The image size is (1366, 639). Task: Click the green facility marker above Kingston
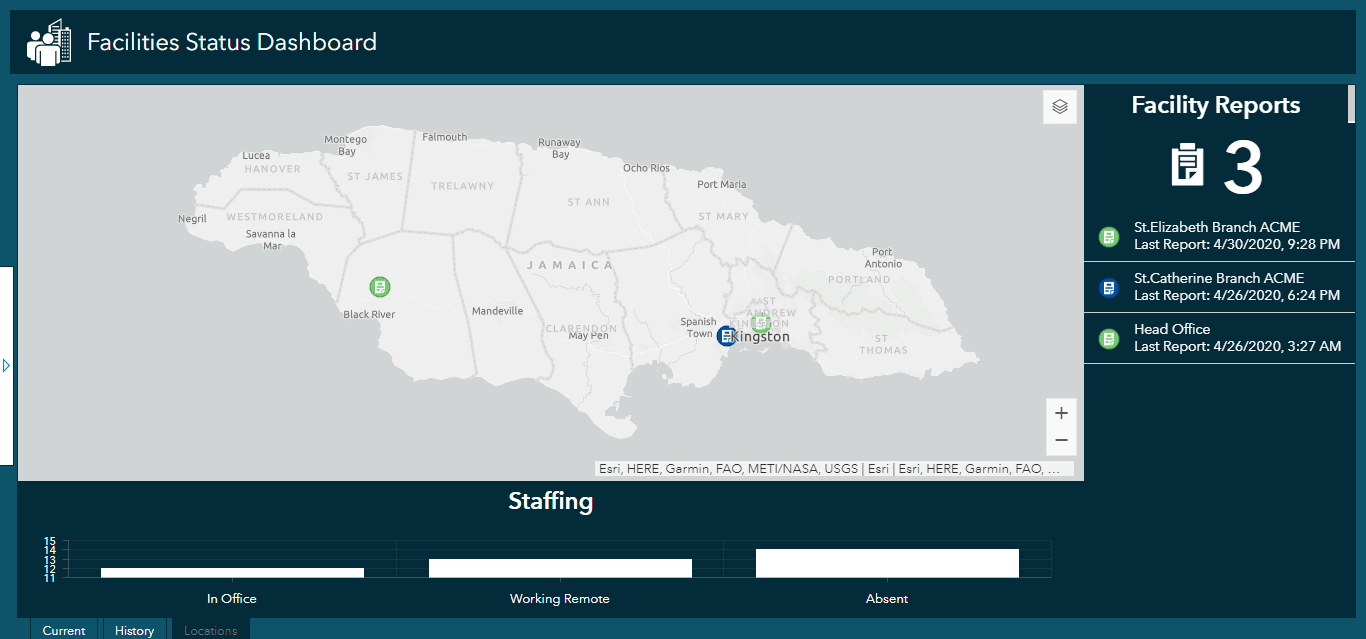(x=761, y=322)
